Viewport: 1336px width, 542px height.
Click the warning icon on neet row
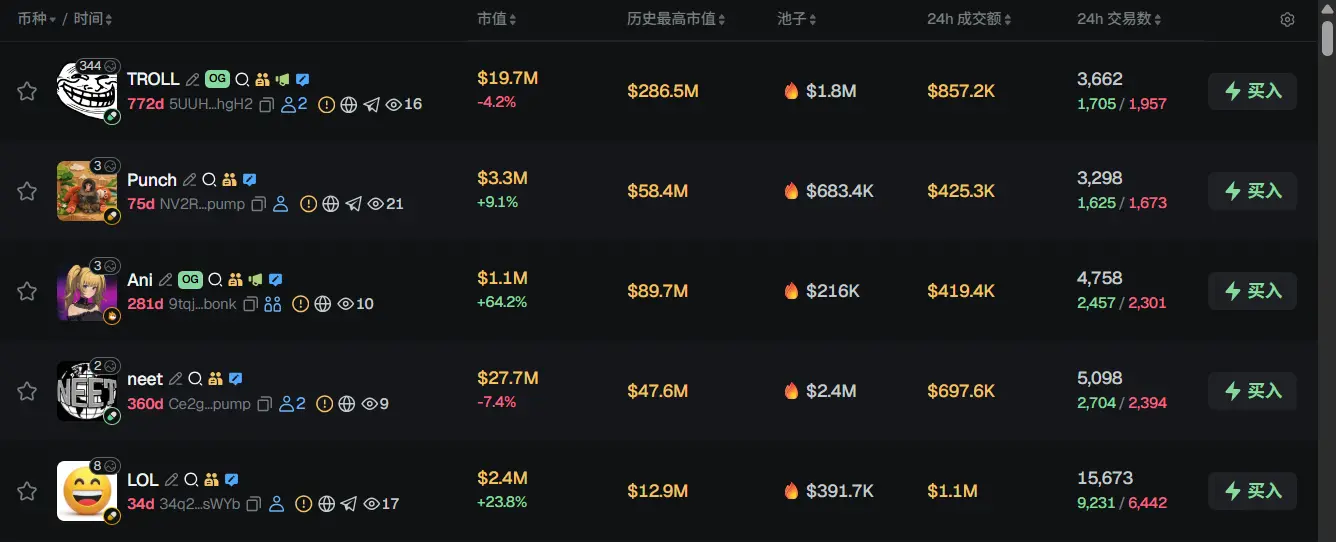(x=325, y=404)
